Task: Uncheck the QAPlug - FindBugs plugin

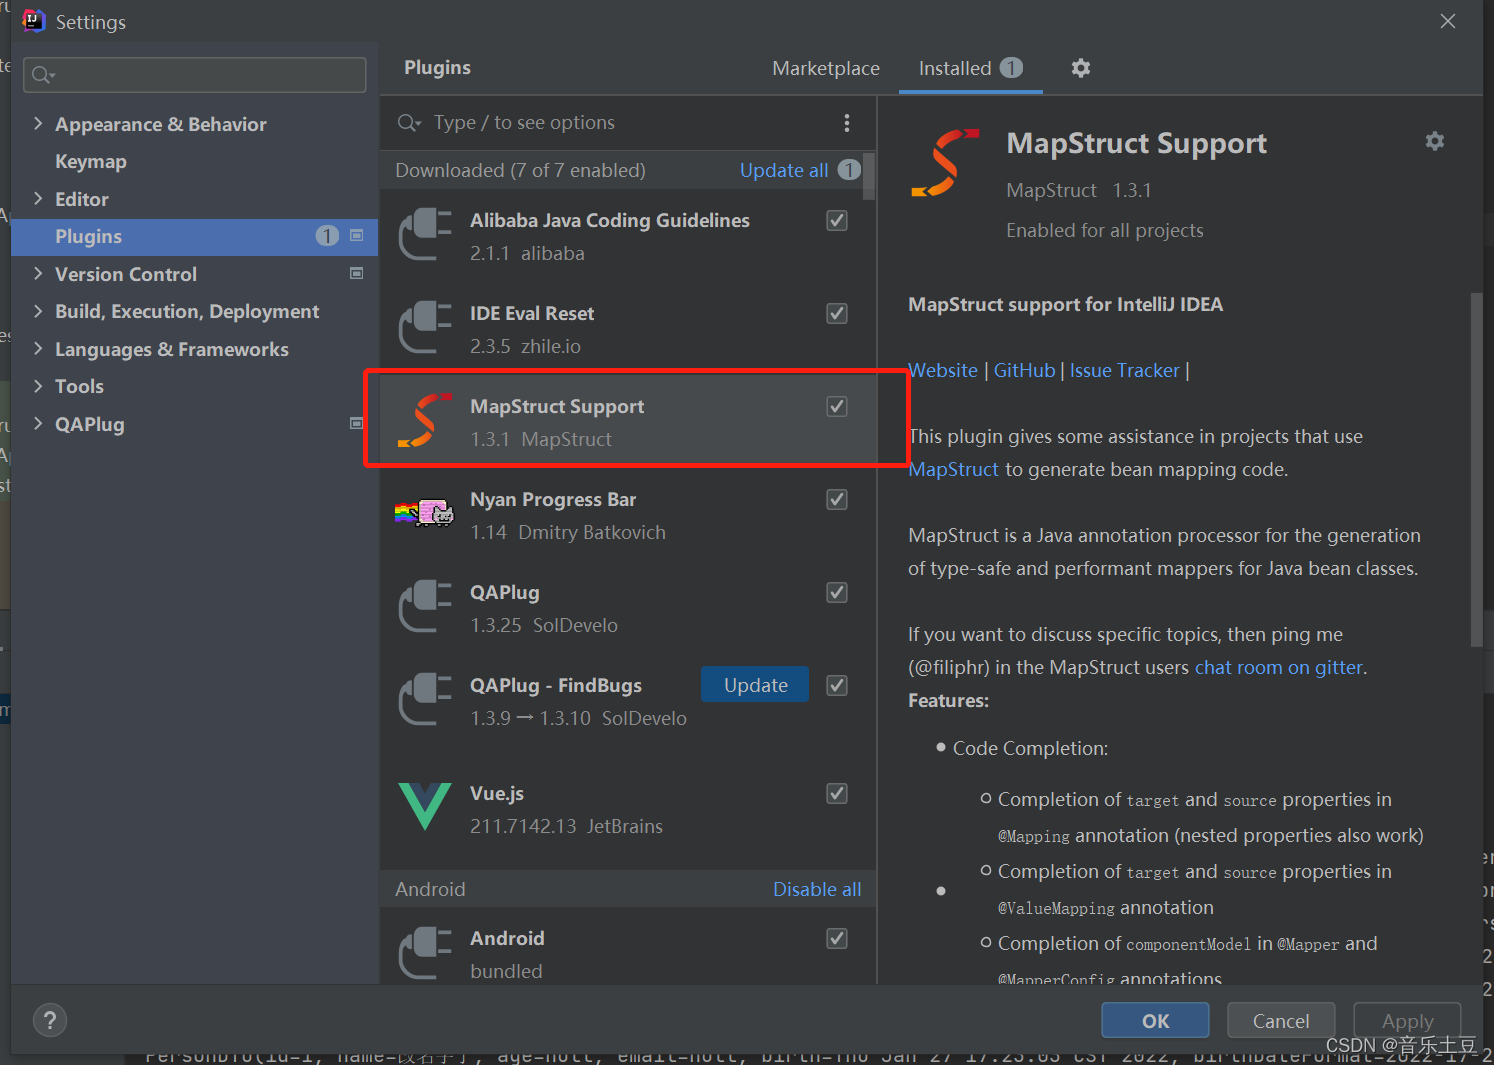Action: point(837,685)
